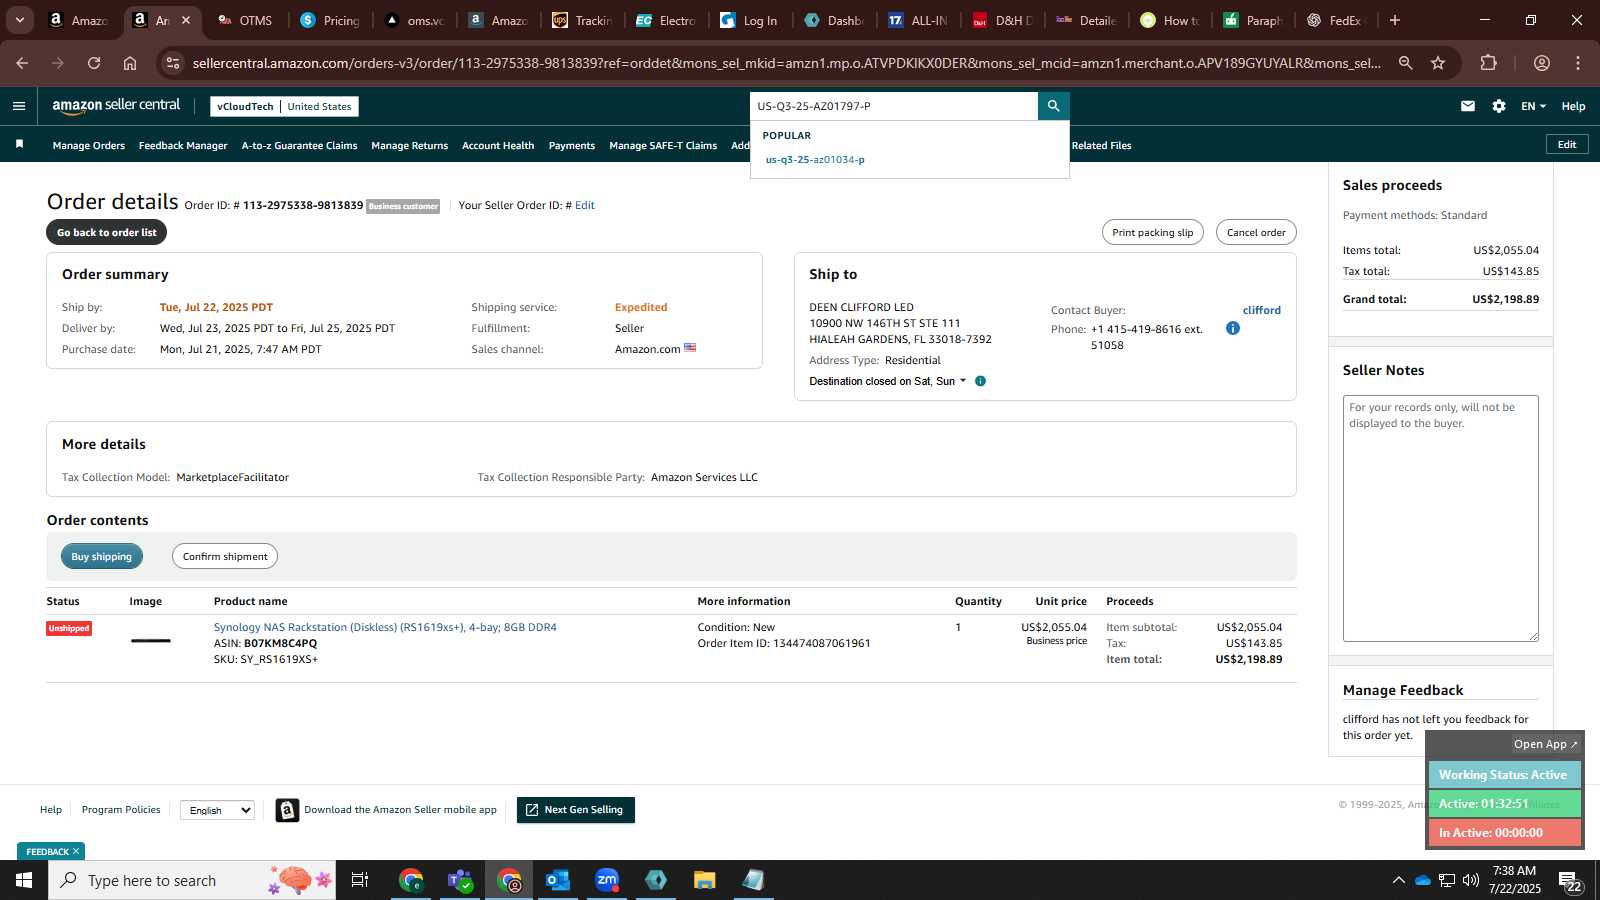Image resolution: width=1600 pixels, height=900 pixels.
Task: Open the messages mail icon
Action: pyautogui.click(x=1468, y=106)
